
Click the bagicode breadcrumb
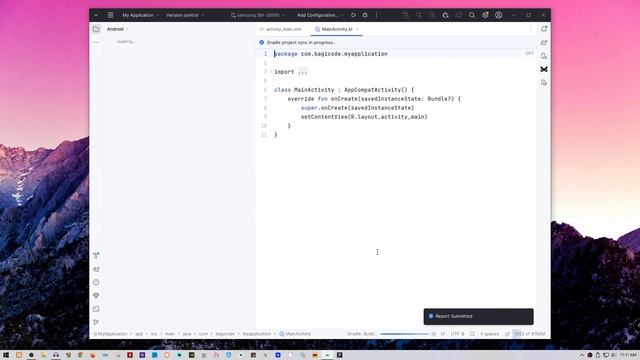(x=225, y=334)
